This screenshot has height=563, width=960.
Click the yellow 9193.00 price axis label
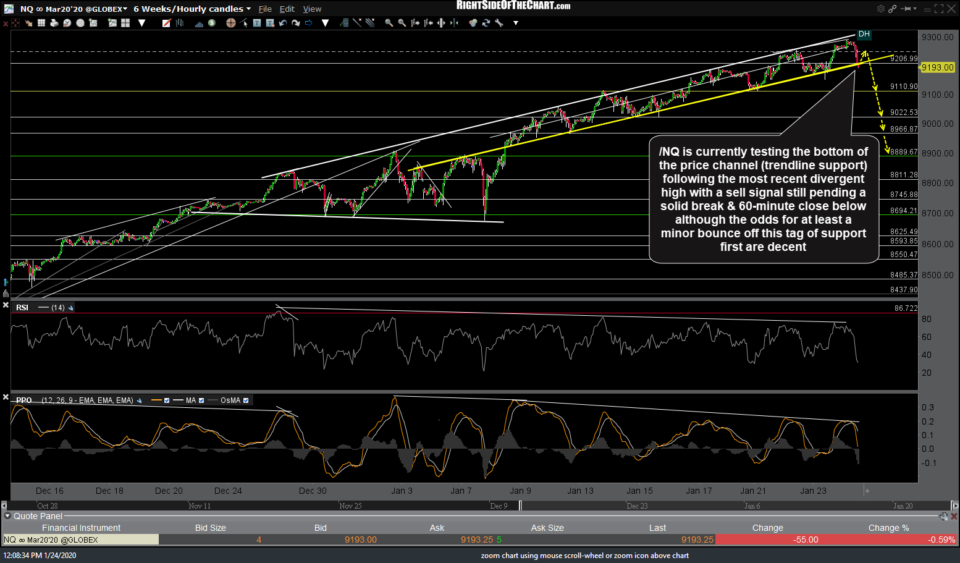tap(937, 67)
